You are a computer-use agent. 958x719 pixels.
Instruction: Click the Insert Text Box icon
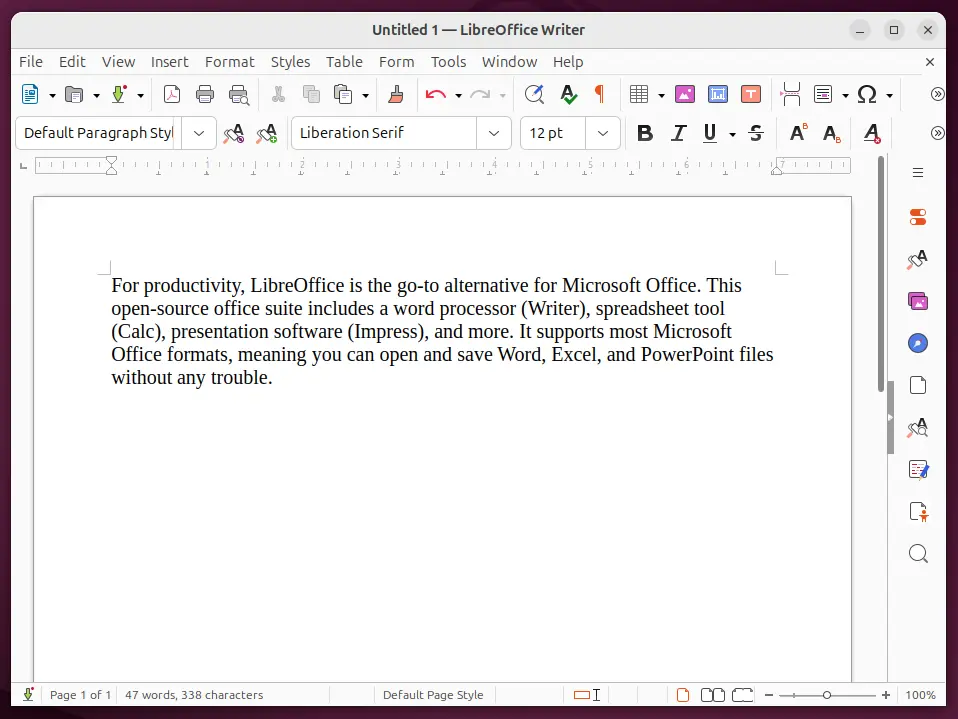click(x=751, y=95)
